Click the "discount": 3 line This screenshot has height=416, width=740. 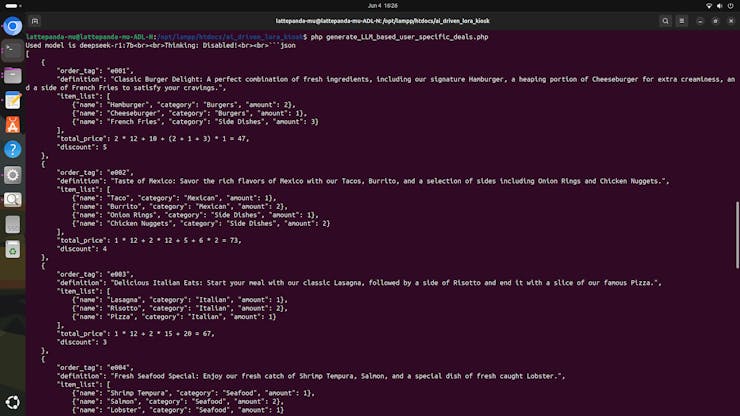[x=82, y=342]
